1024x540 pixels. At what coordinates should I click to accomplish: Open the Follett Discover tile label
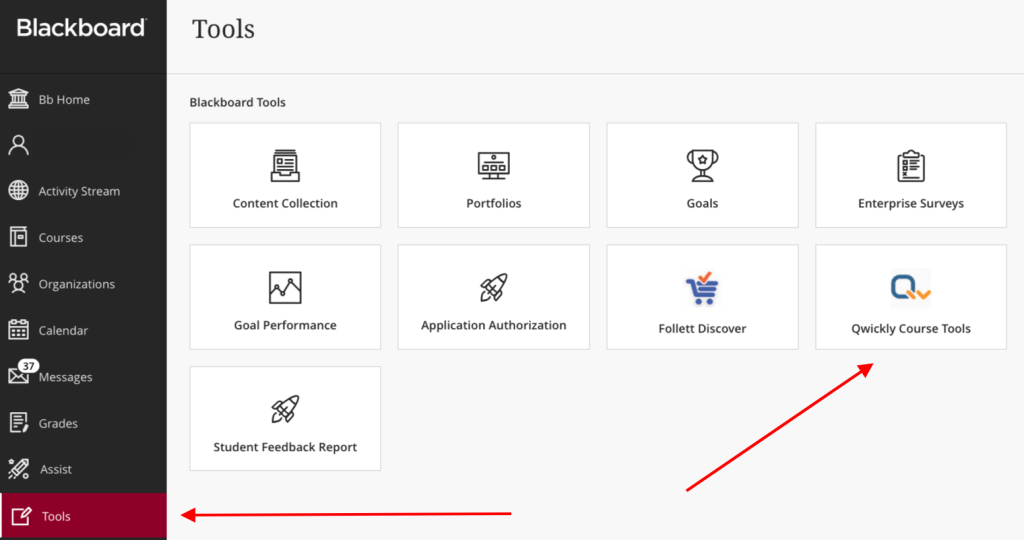point(703,328)
